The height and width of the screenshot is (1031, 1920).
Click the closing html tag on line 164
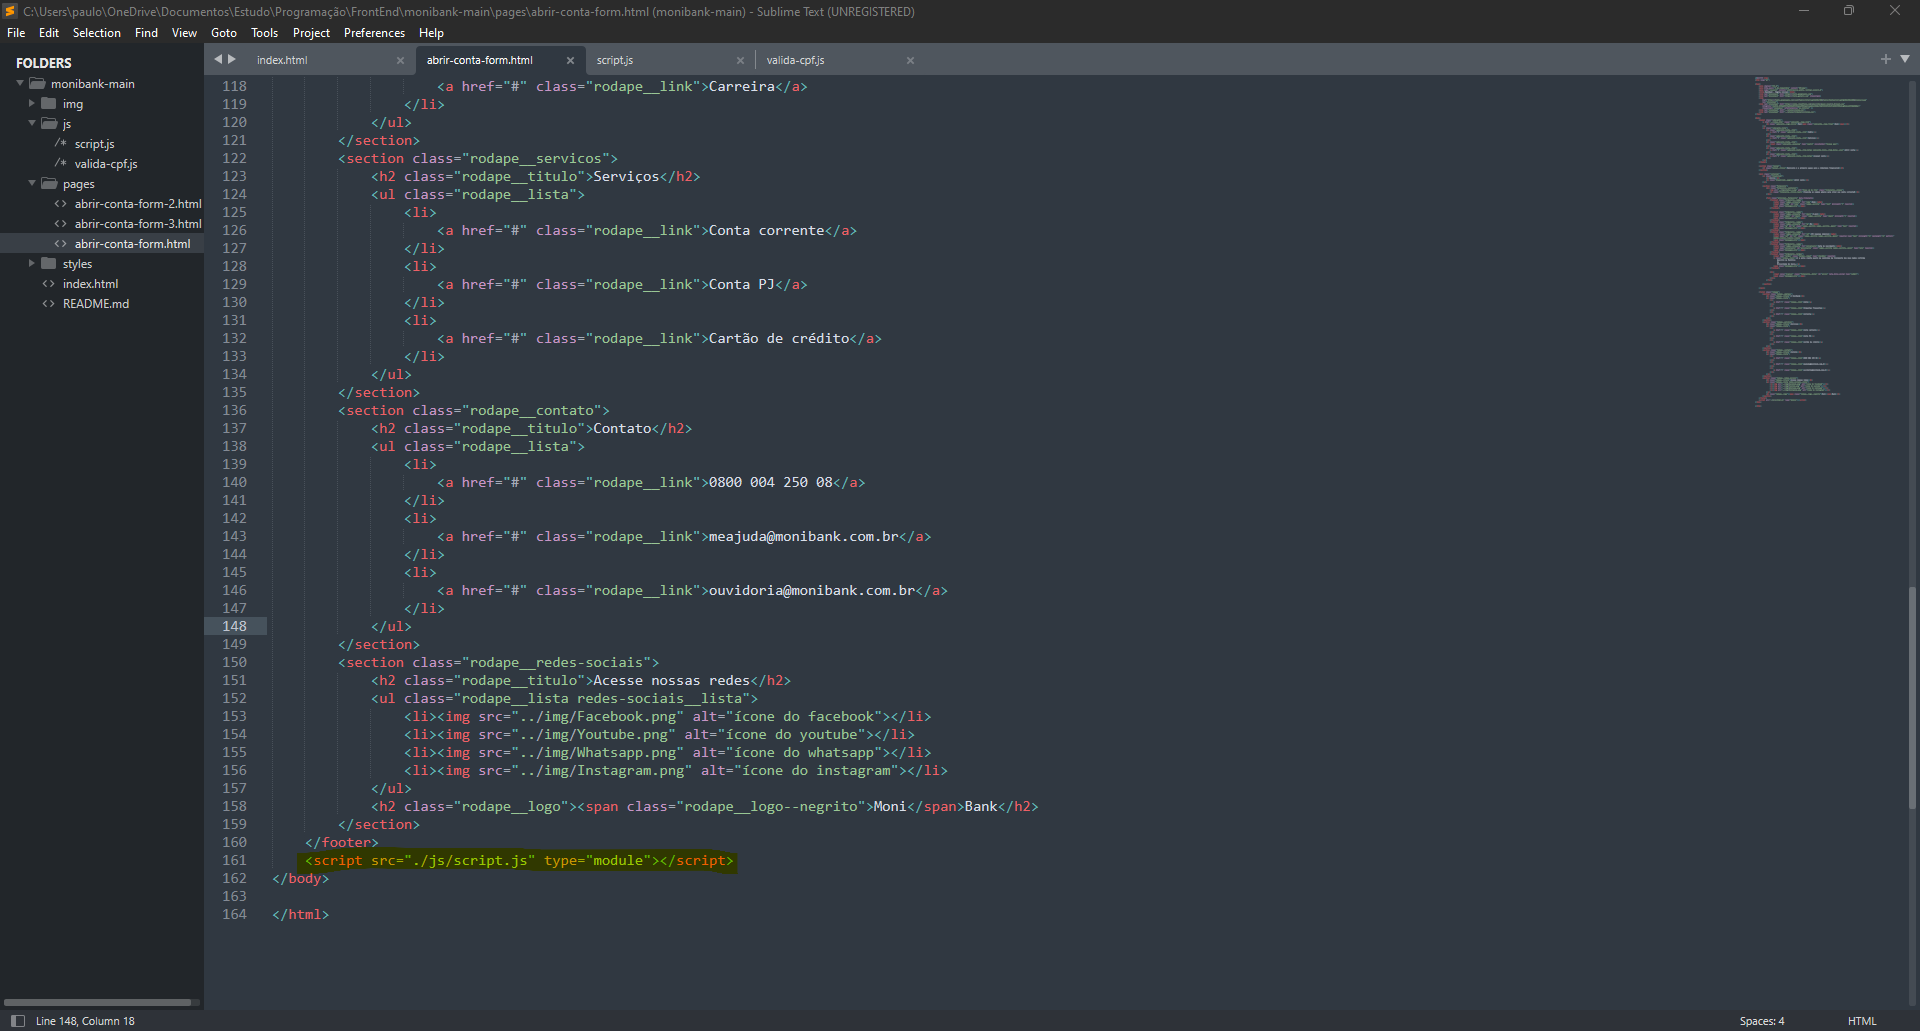tap(300, 914)
